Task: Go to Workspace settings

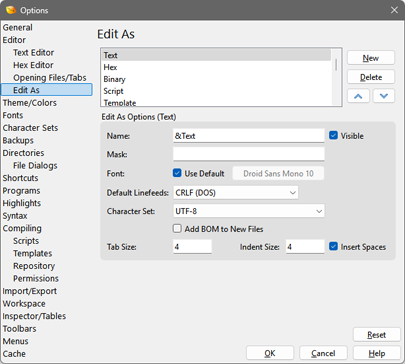Action: (x=24, y=304)
